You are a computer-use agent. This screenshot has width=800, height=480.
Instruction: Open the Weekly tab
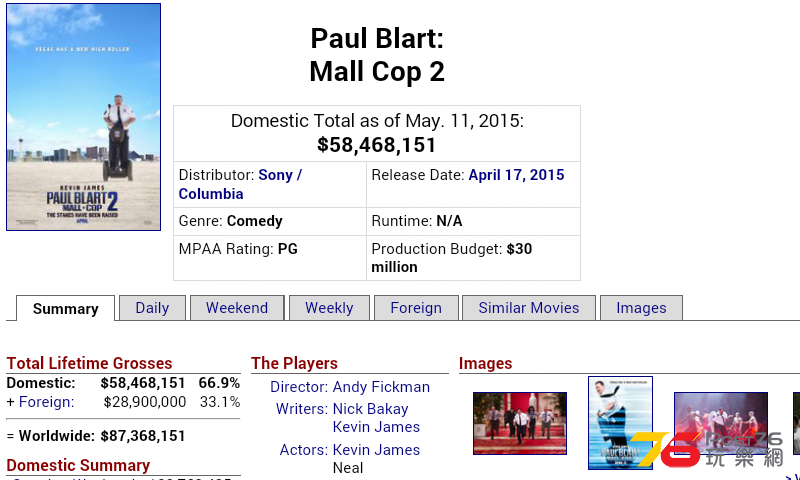329,308
